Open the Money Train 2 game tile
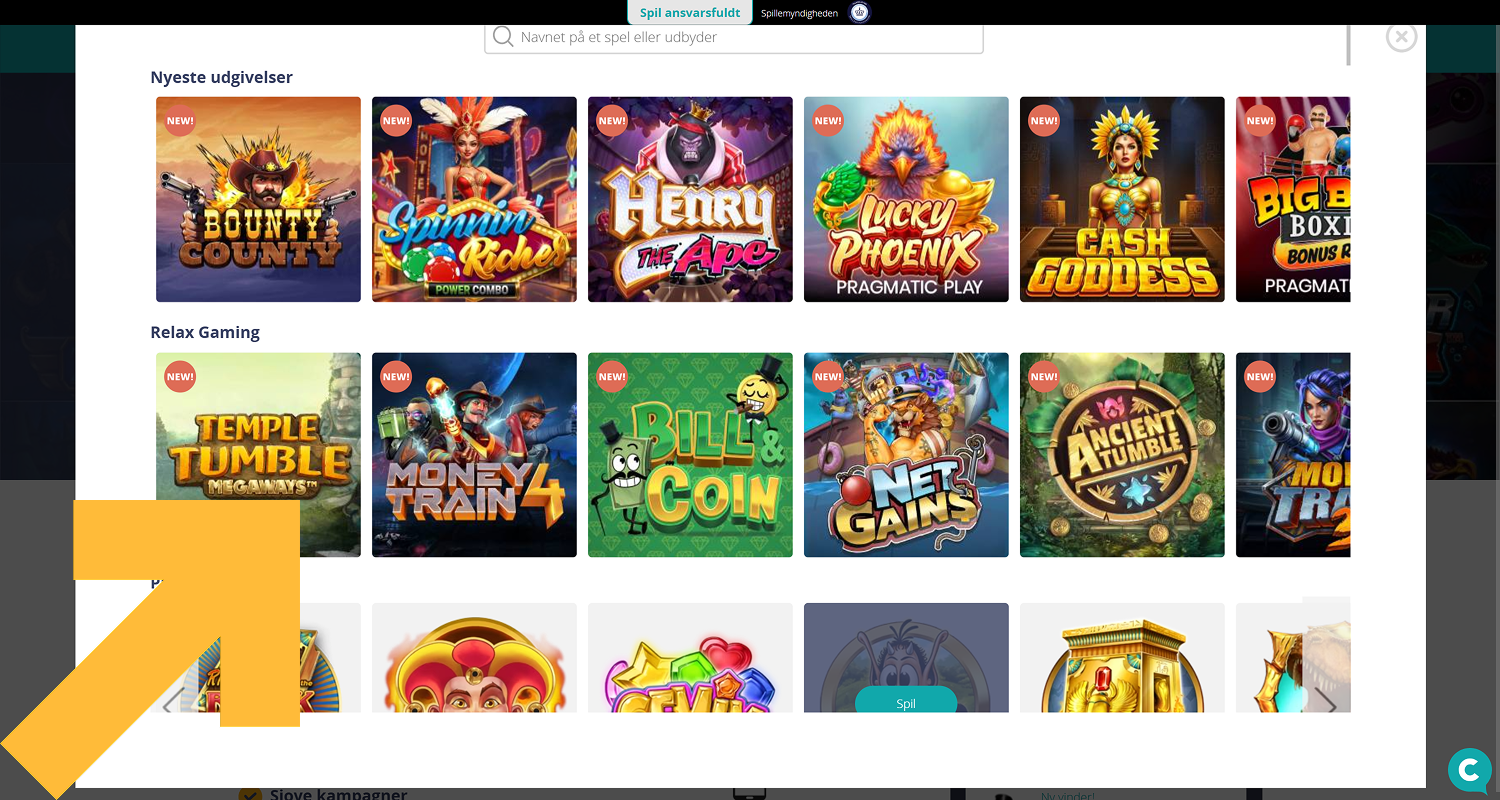Viewport: 1500px width, 800px height. tap(1293, 455)
